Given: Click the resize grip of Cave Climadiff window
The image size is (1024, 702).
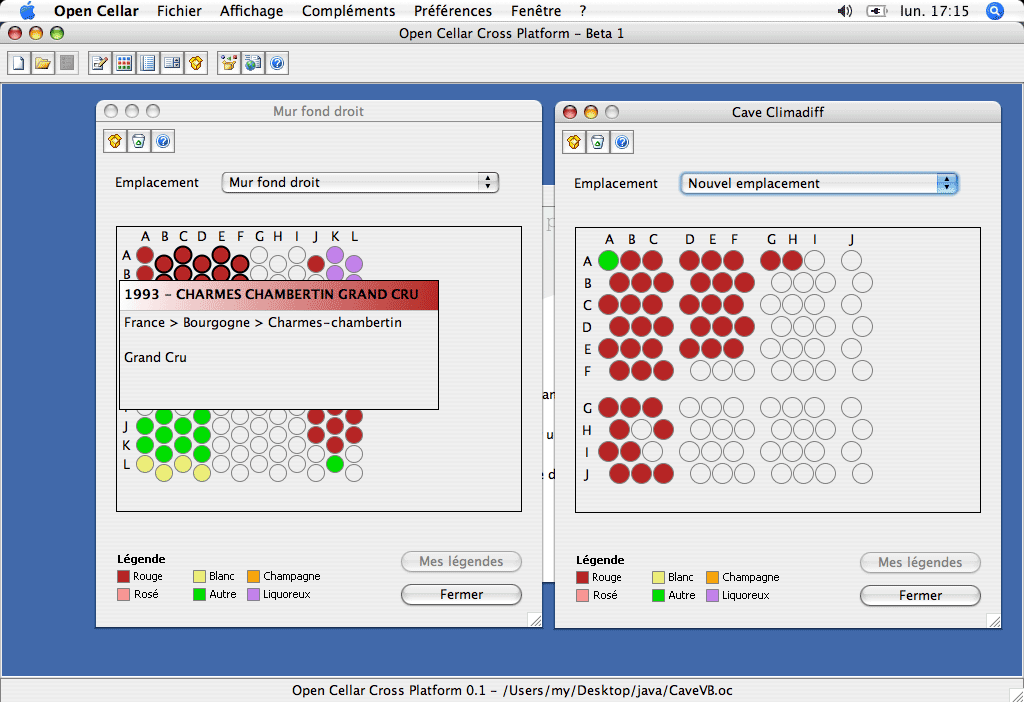Looking at the screenshot, I should (993, 621).
